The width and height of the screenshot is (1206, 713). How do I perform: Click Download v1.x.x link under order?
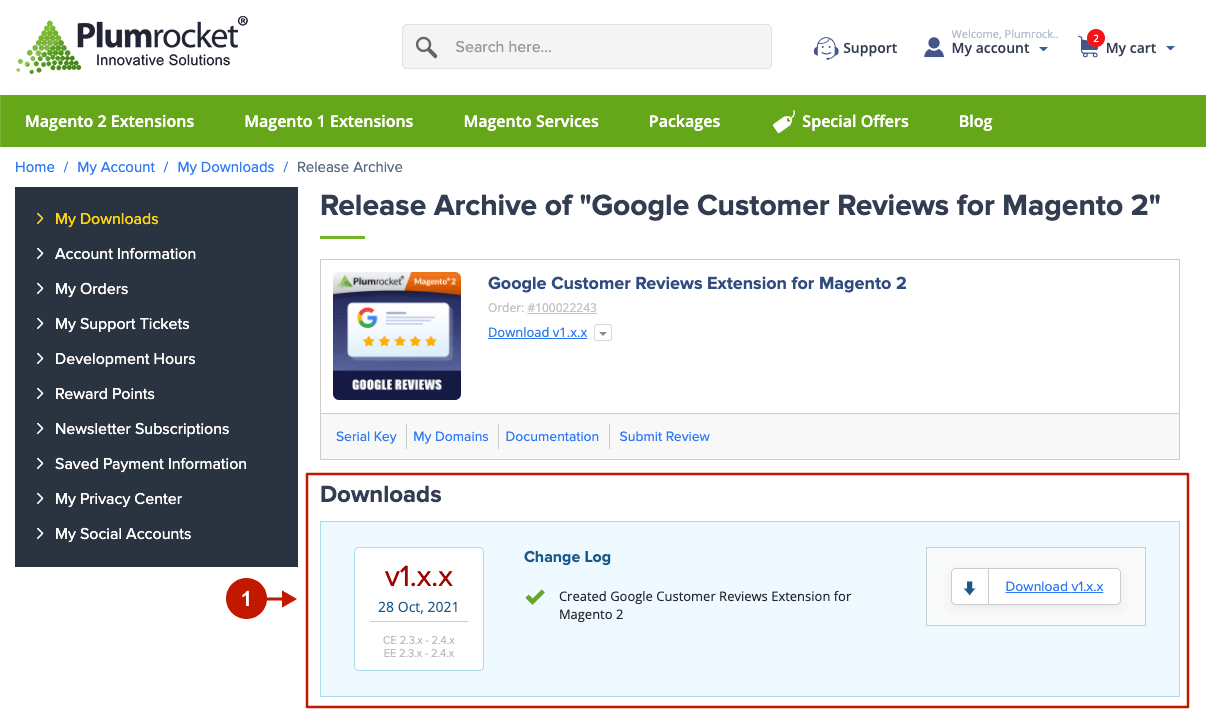coord(538,333)
